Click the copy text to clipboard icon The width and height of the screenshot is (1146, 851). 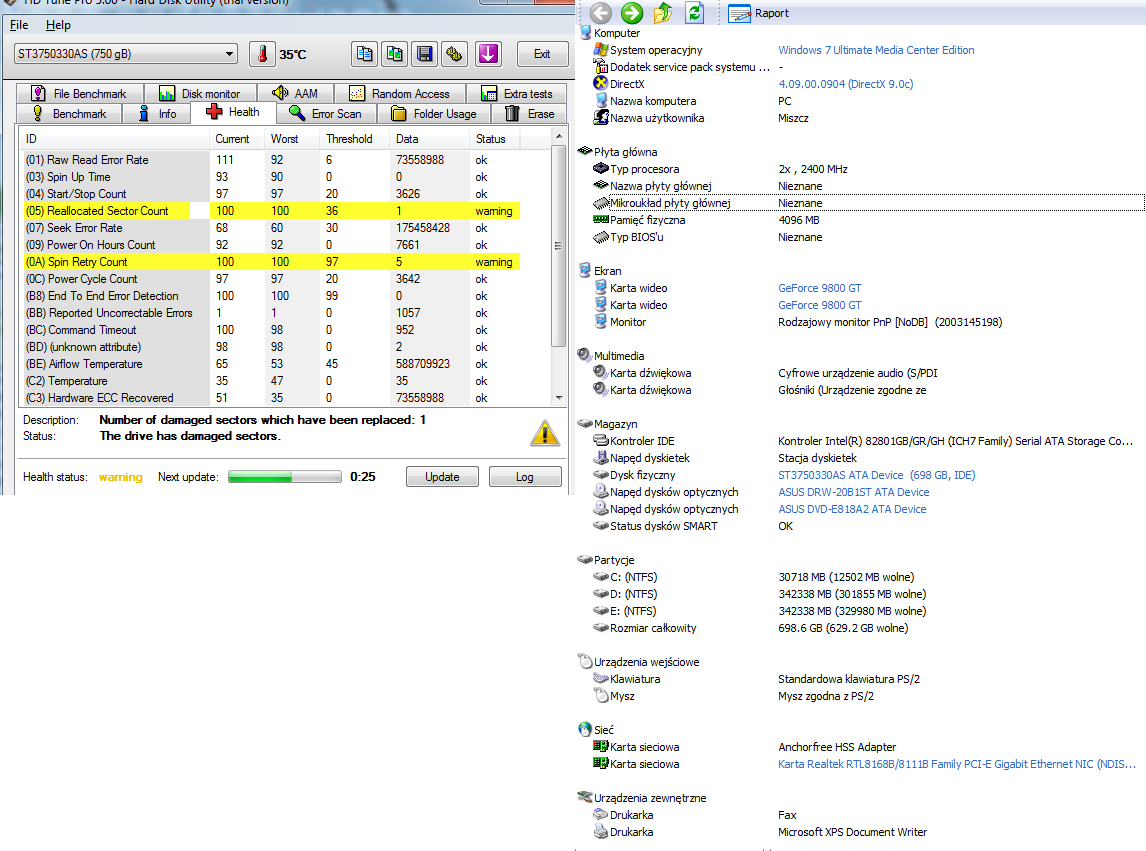364,54
